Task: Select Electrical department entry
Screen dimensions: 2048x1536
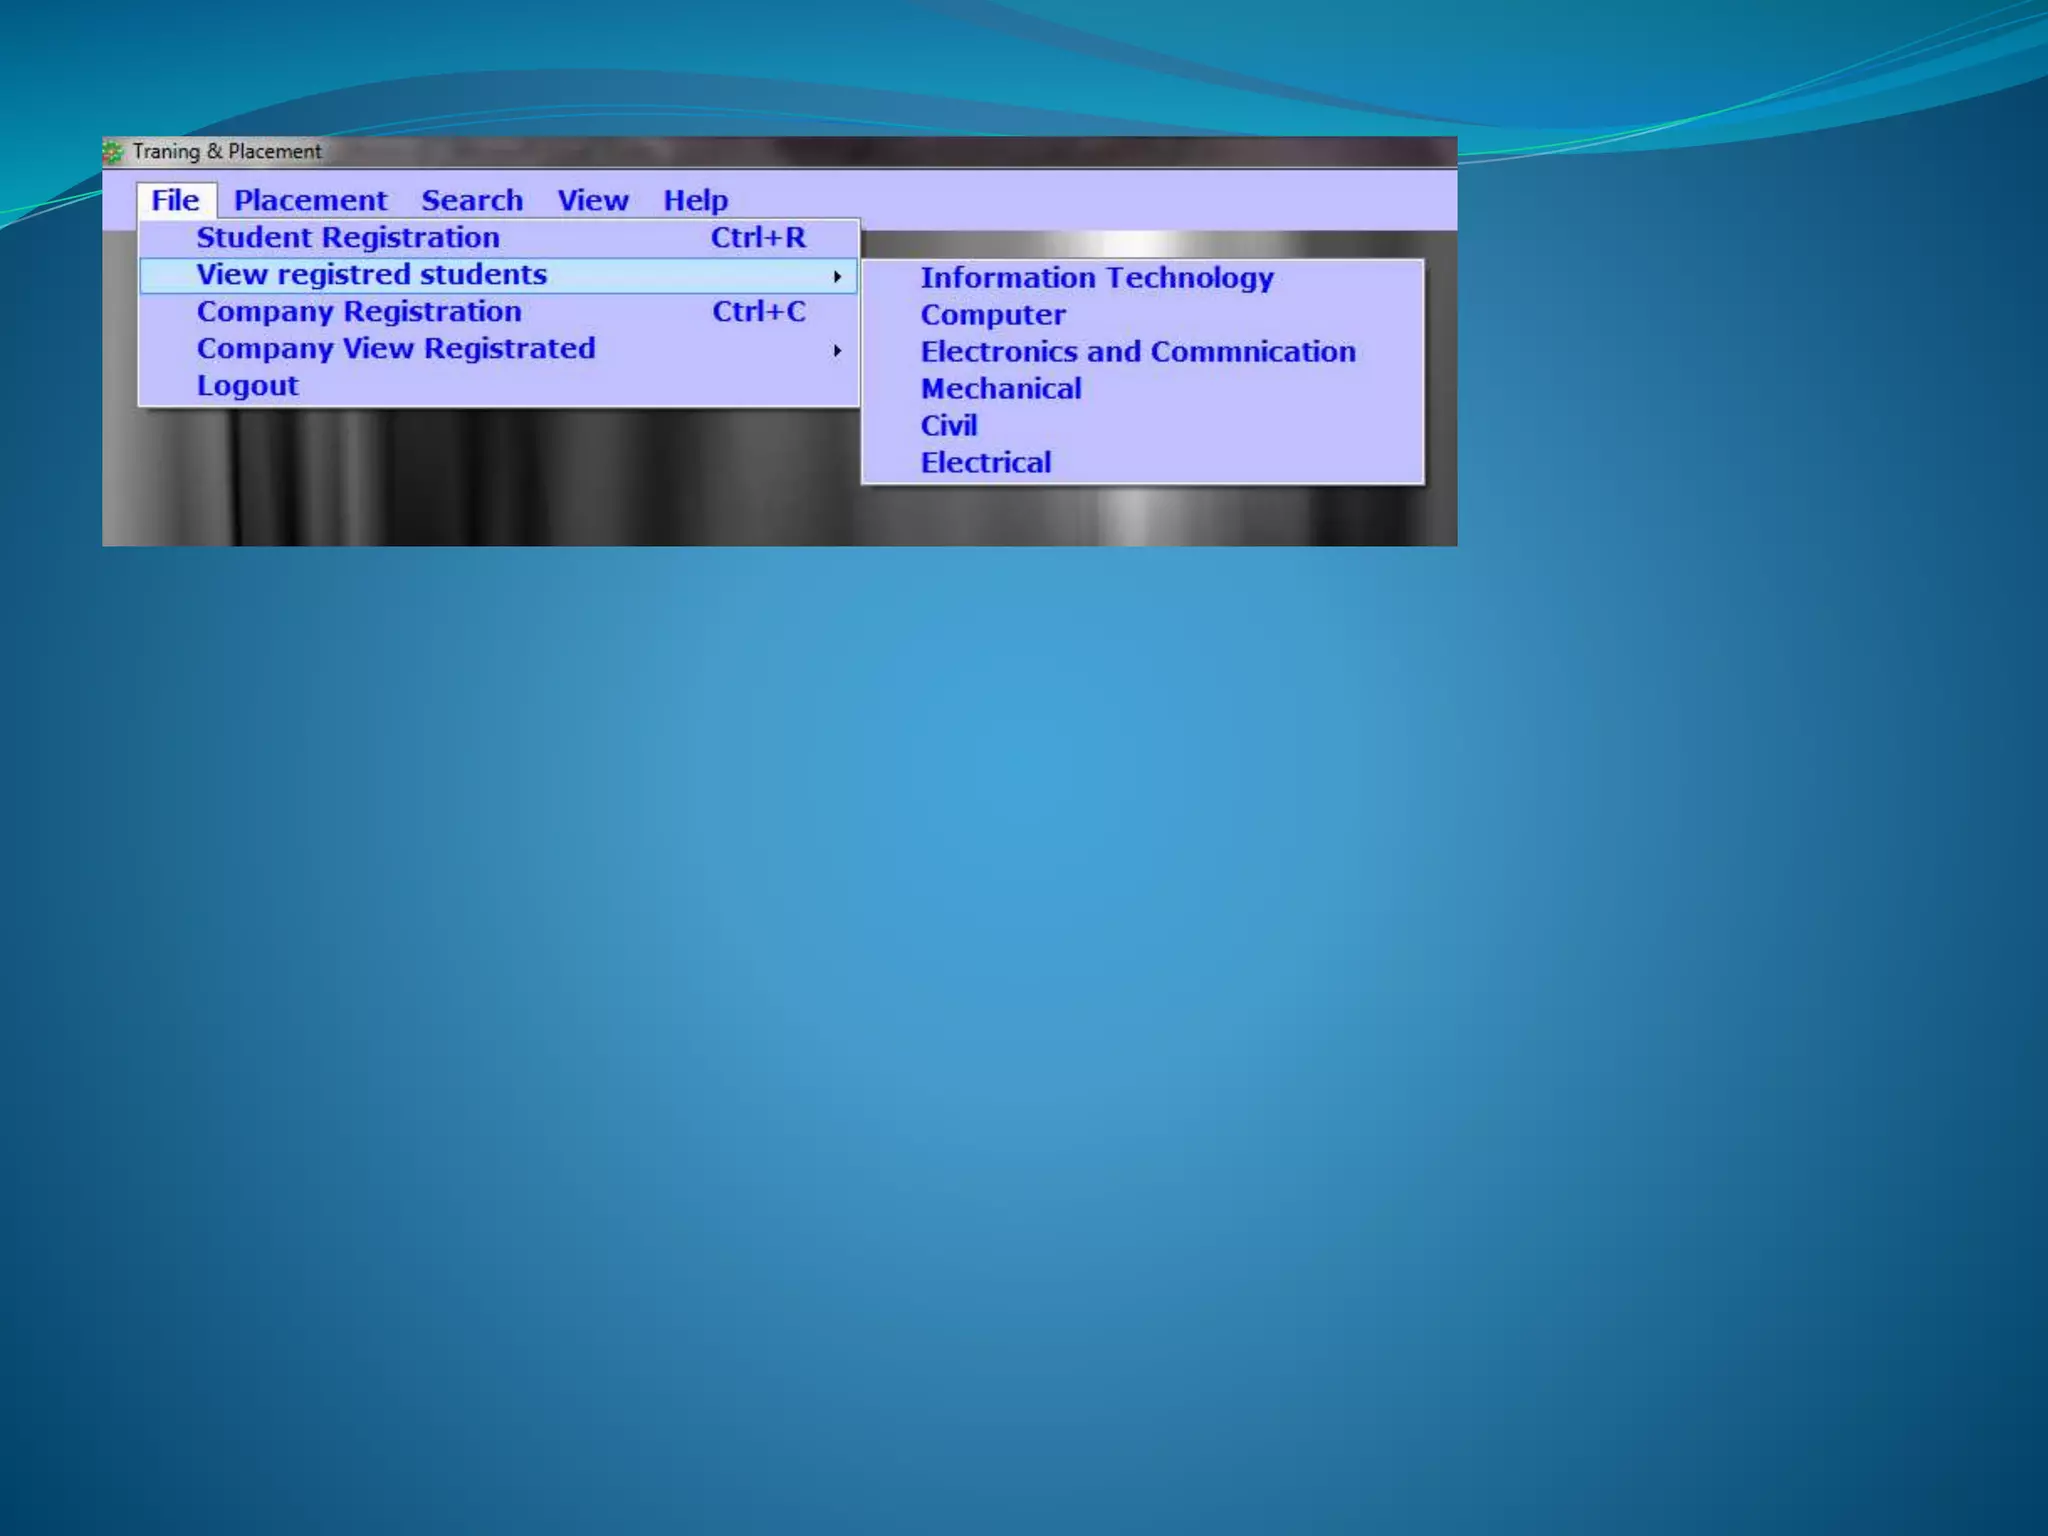Action: [x=986, y=463]
